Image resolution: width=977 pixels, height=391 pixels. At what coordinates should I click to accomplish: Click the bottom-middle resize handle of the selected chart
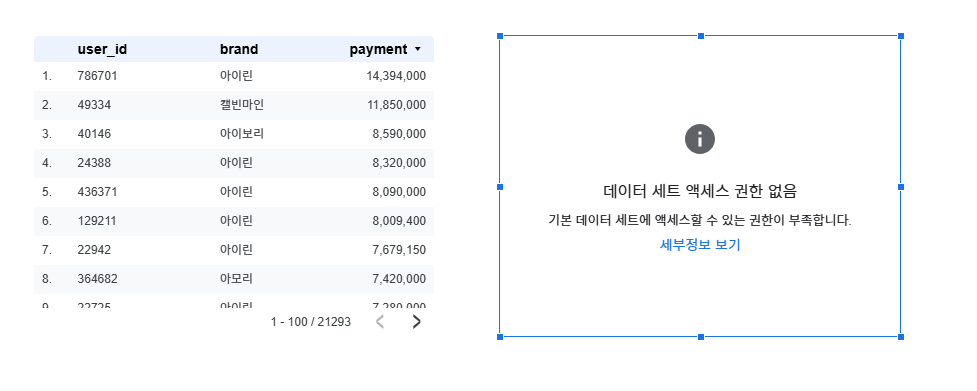701,337
